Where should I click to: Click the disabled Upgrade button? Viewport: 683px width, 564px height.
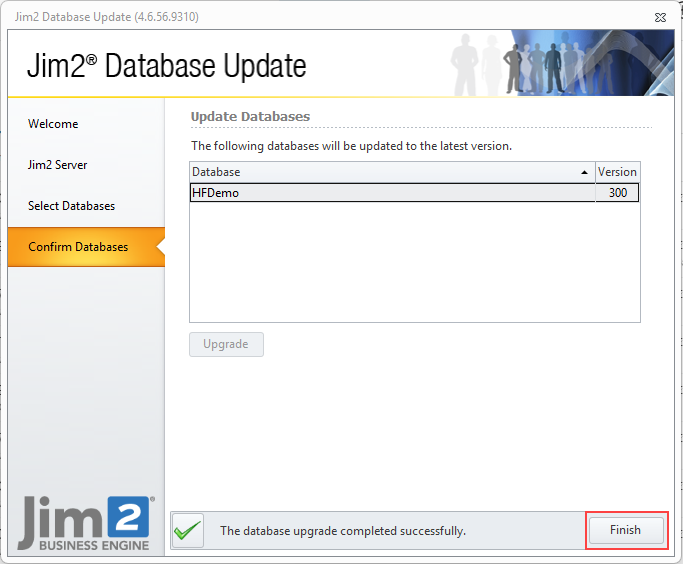pyautogui.click(x=226, y=344)
